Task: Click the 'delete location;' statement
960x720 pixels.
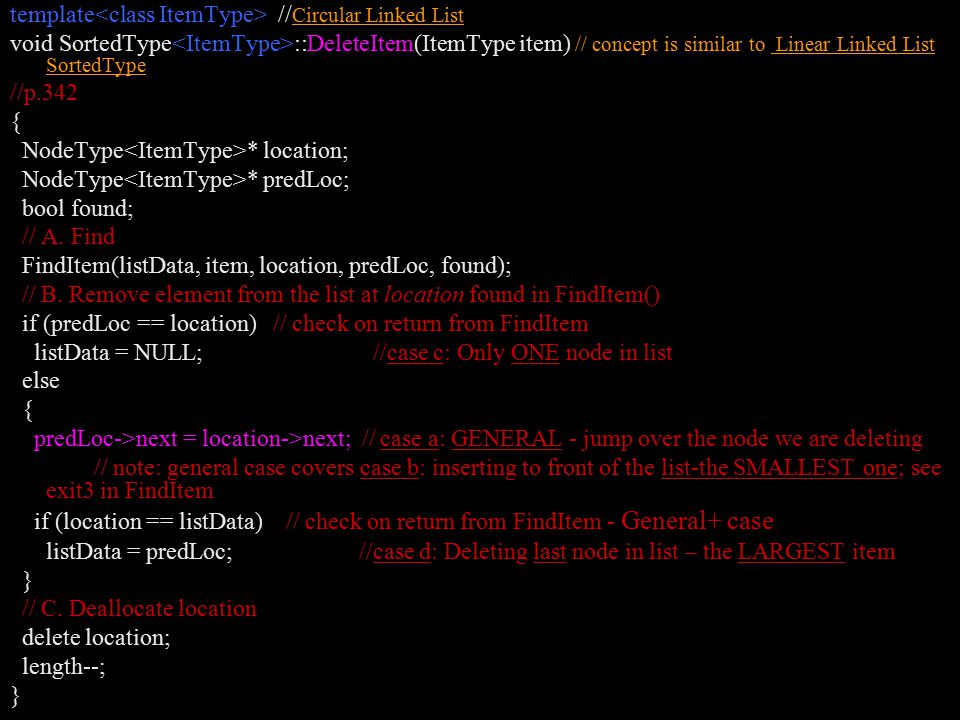Action: [x=96, y=637]
